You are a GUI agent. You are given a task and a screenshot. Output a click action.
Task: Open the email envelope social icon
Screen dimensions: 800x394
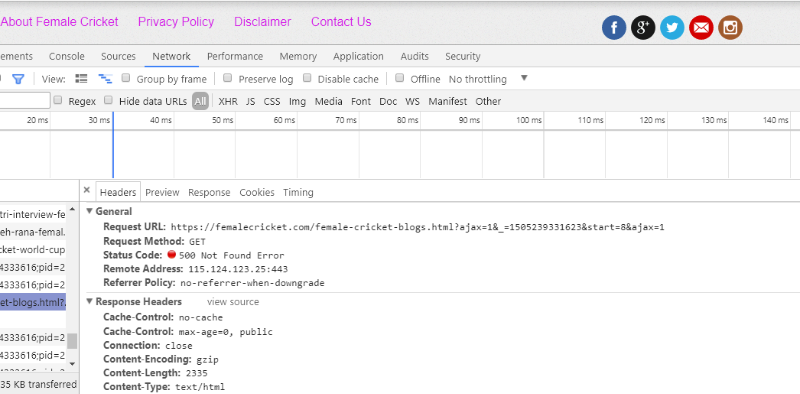coord(701,28)
